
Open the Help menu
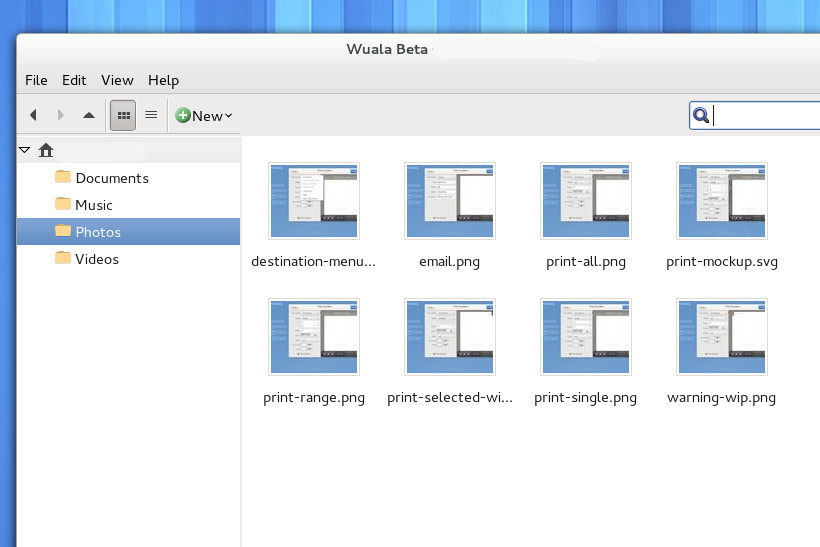(163, 81)
